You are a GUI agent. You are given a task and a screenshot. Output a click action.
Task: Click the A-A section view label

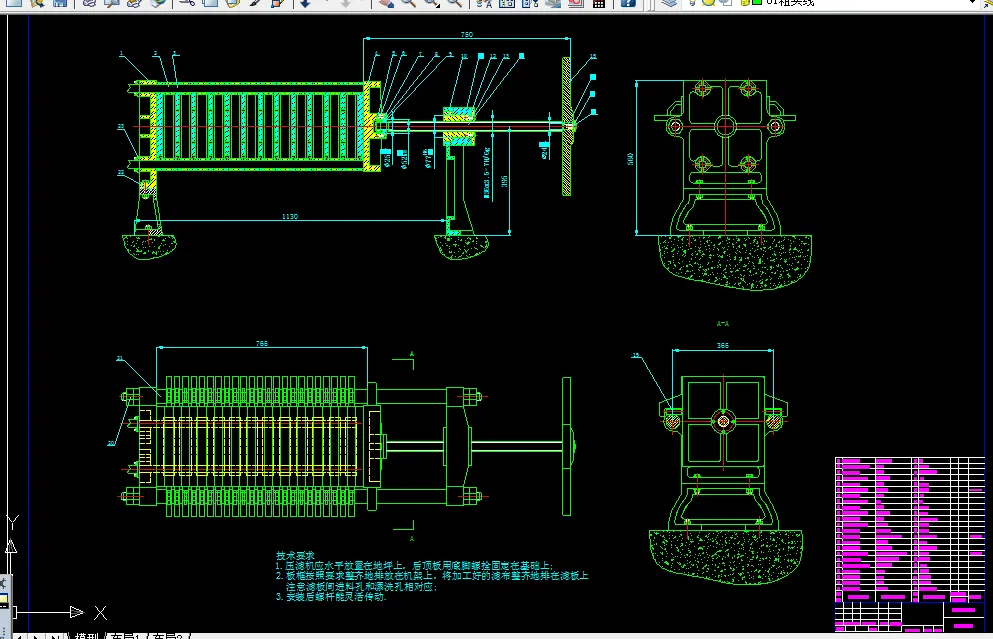point(723,324)
